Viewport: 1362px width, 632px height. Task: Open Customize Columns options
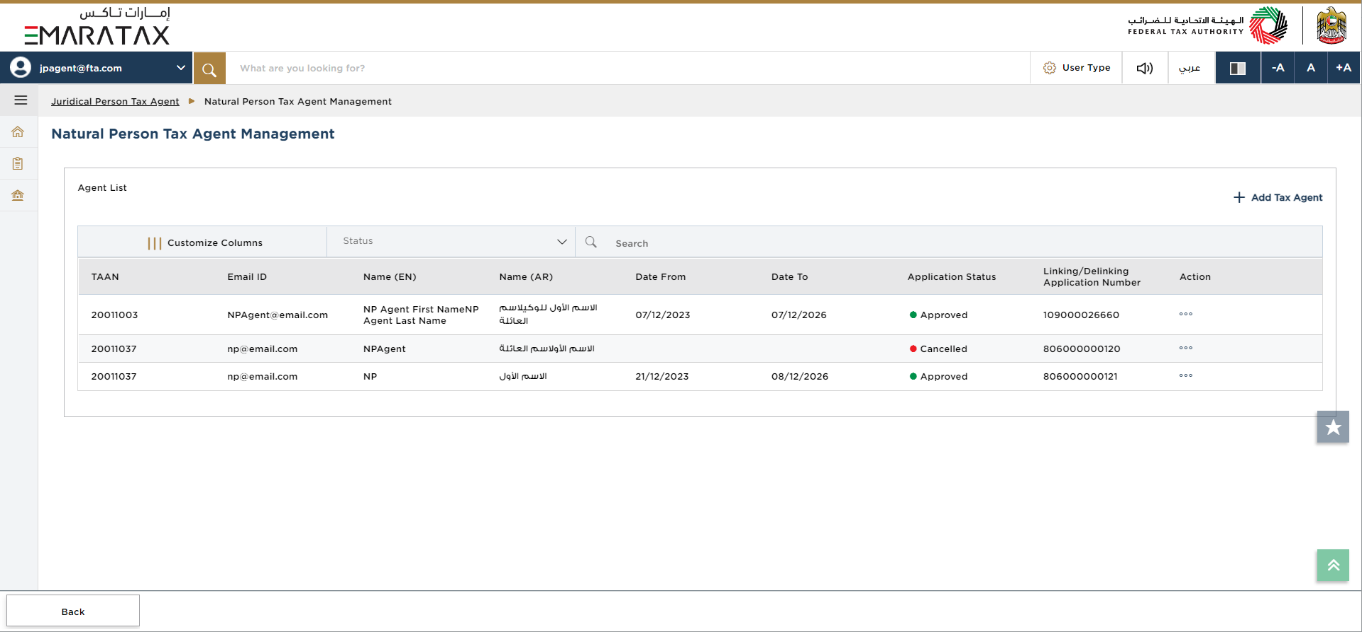(205, 242)
